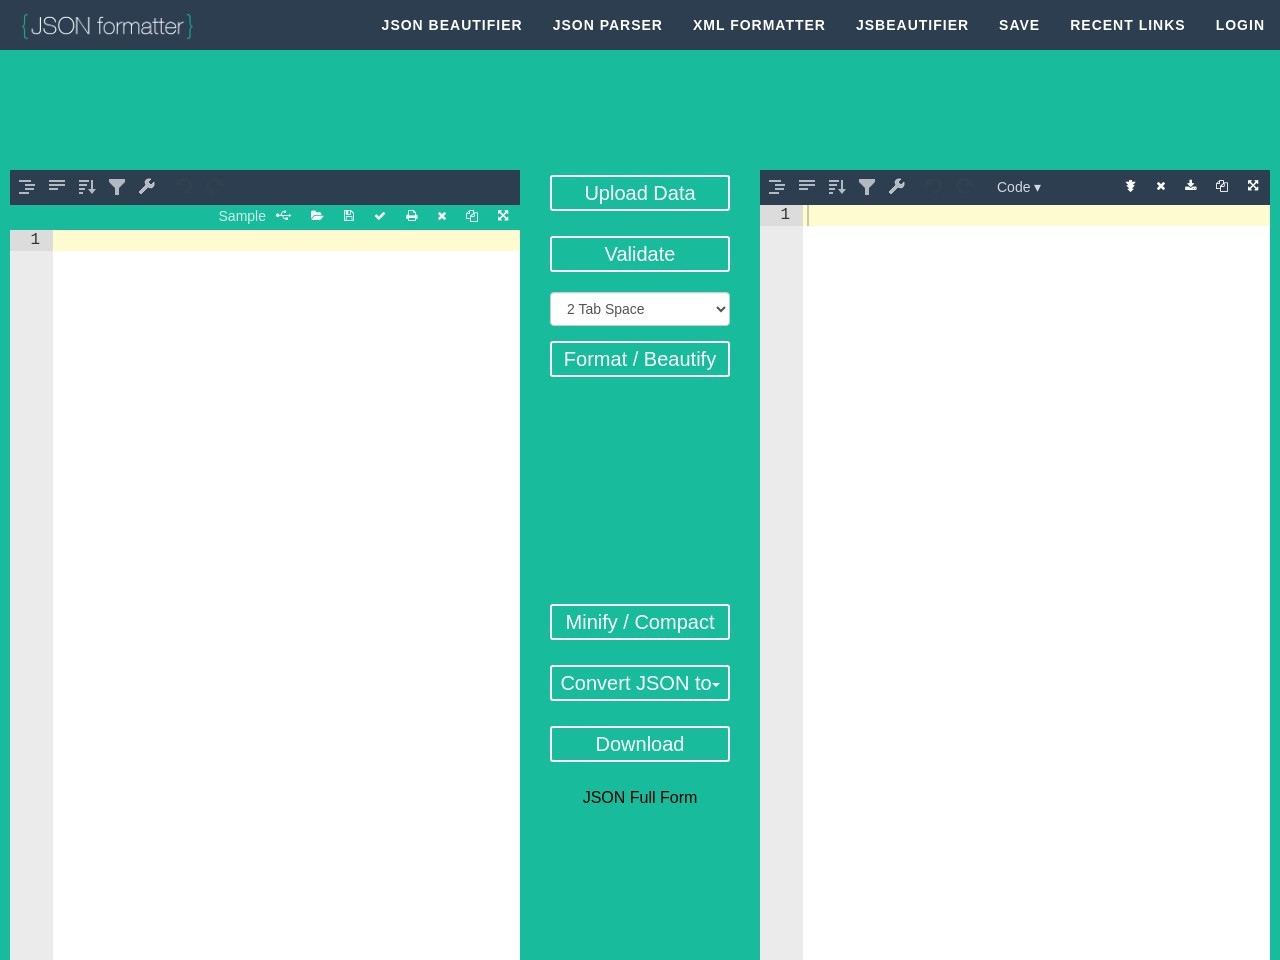Format JSON icon in left editor toolbar
This screenshot has width=1280, height=960.
[x=27, y=187]
